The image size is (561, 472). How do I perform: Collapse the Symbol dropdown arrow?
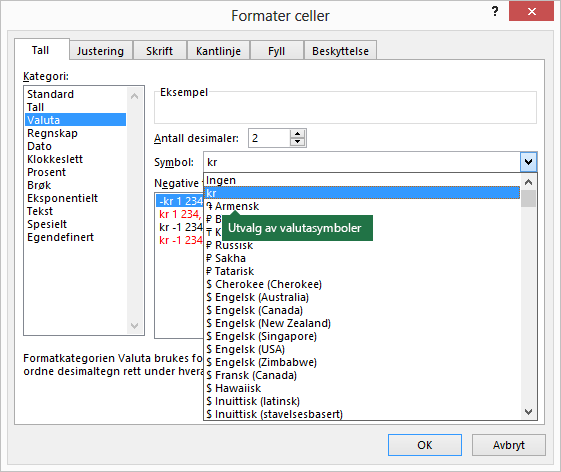[x=528, y=162]
